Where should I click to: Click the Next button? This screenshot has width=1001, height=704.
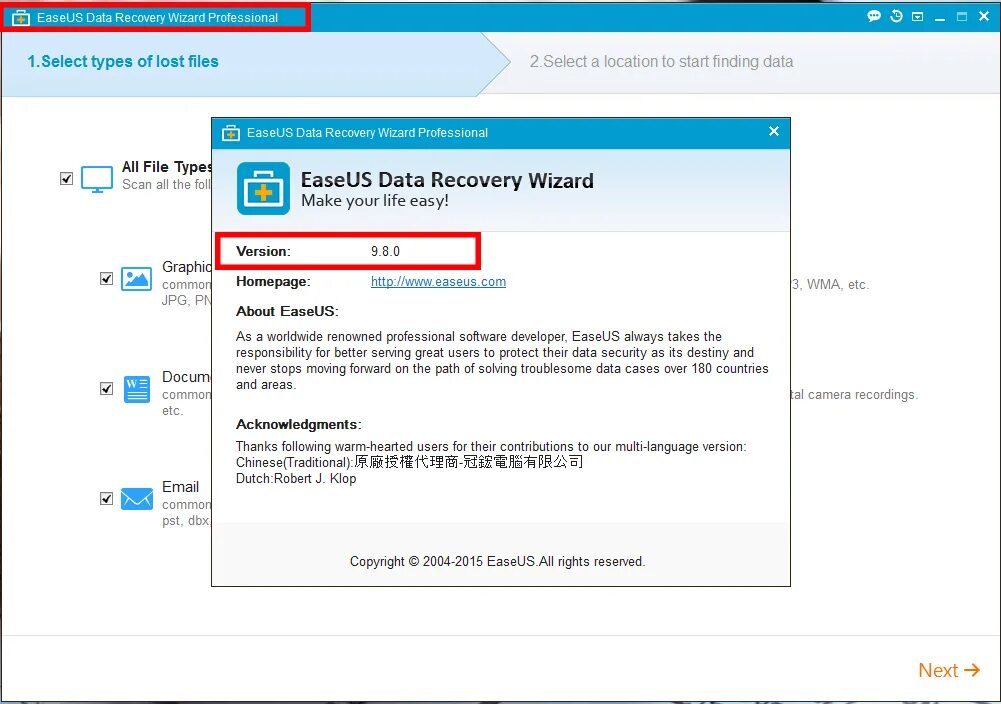[949, 670]
